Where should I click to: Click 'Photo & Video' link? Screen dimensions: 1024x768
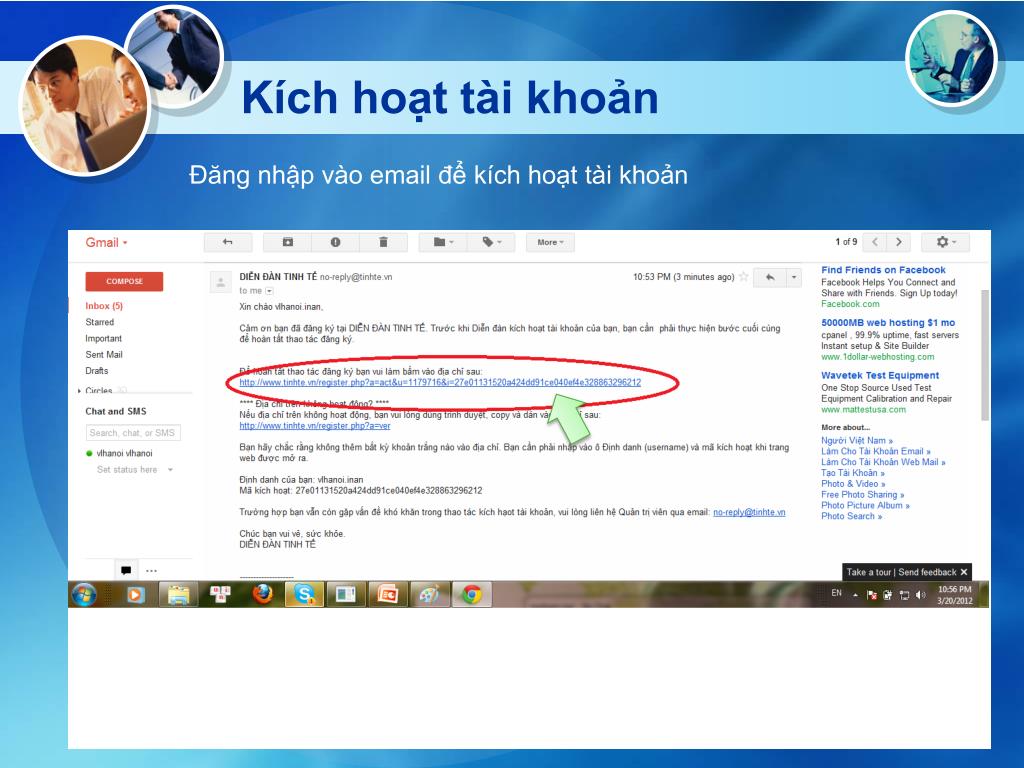tap(853, 484)
